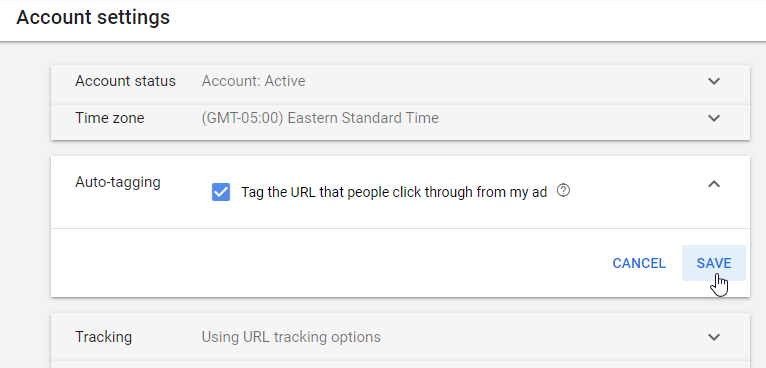The width and height of the screenshot is (766, 368).
Task: Expand the Account status section chevron
Action: point(714,81)
